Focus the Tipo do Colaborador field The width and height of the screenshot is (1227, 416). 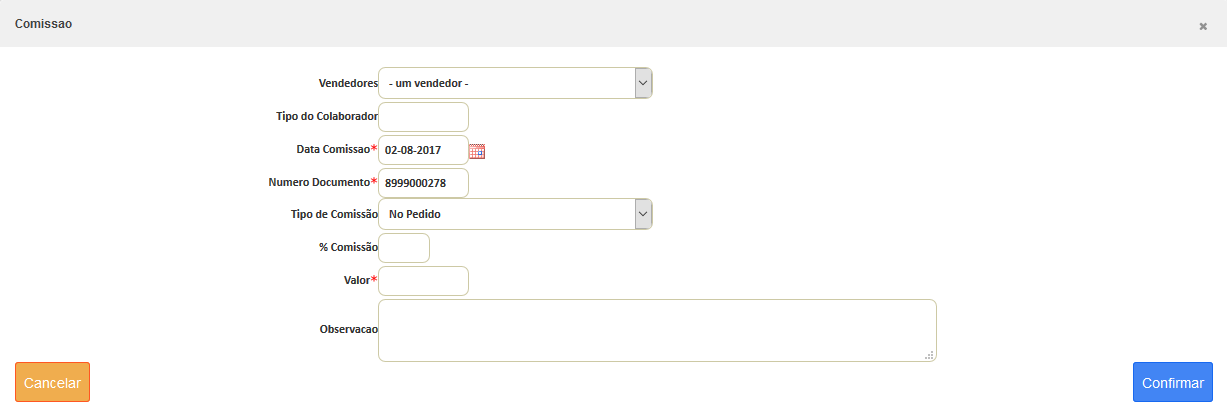pyautogui.click(x=423, y=117)
